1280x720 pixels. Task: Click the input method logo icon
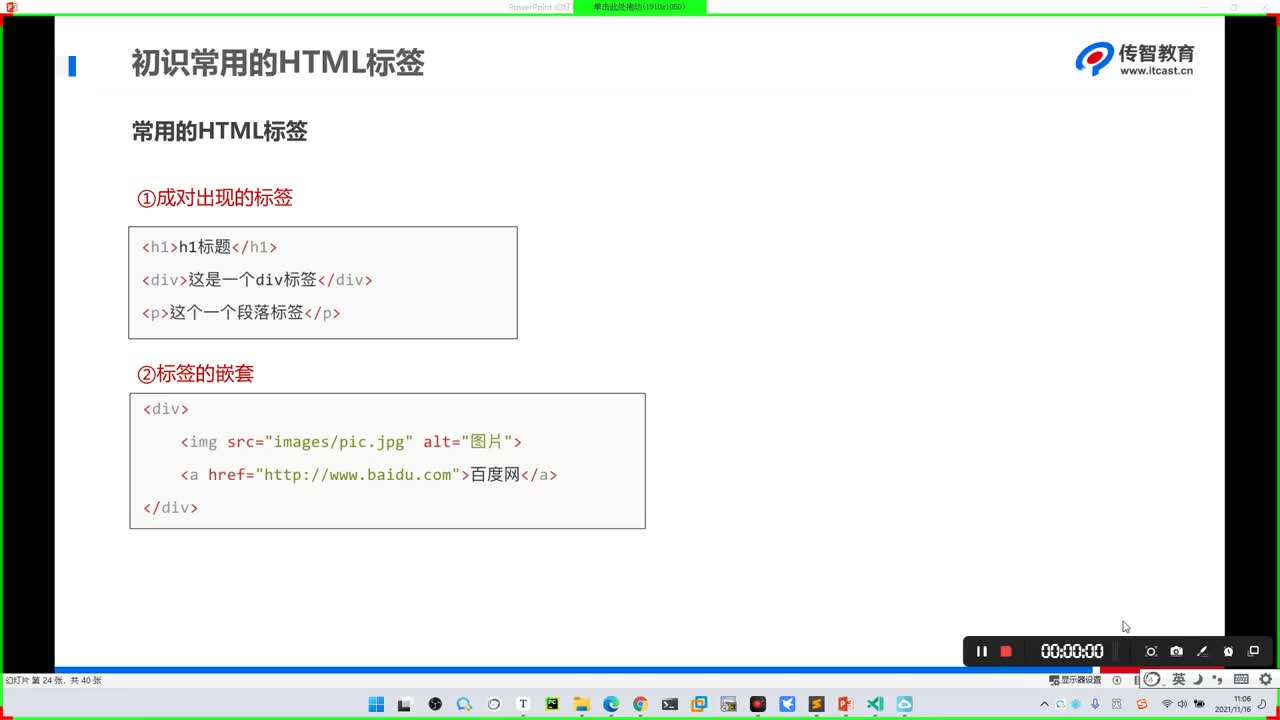tap(1152, 679)
